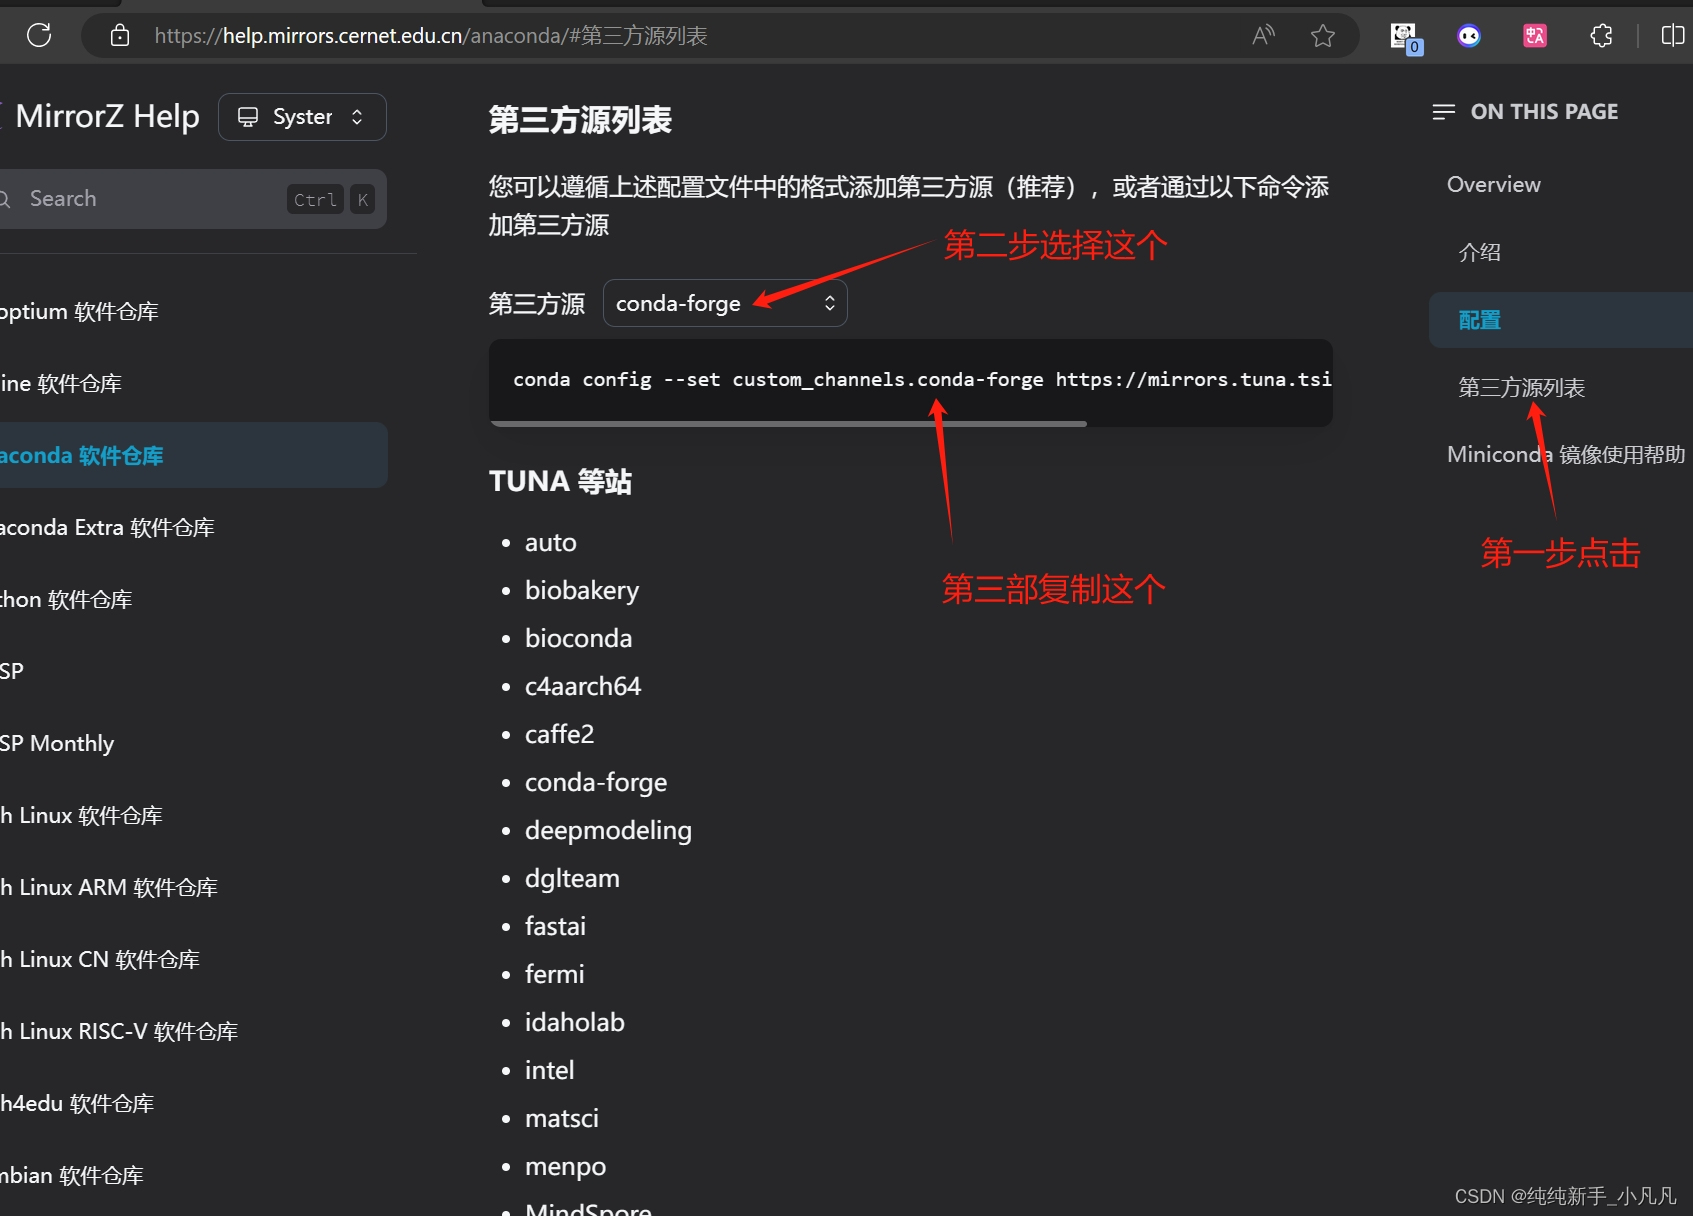Click the fermi list entry

554,974
